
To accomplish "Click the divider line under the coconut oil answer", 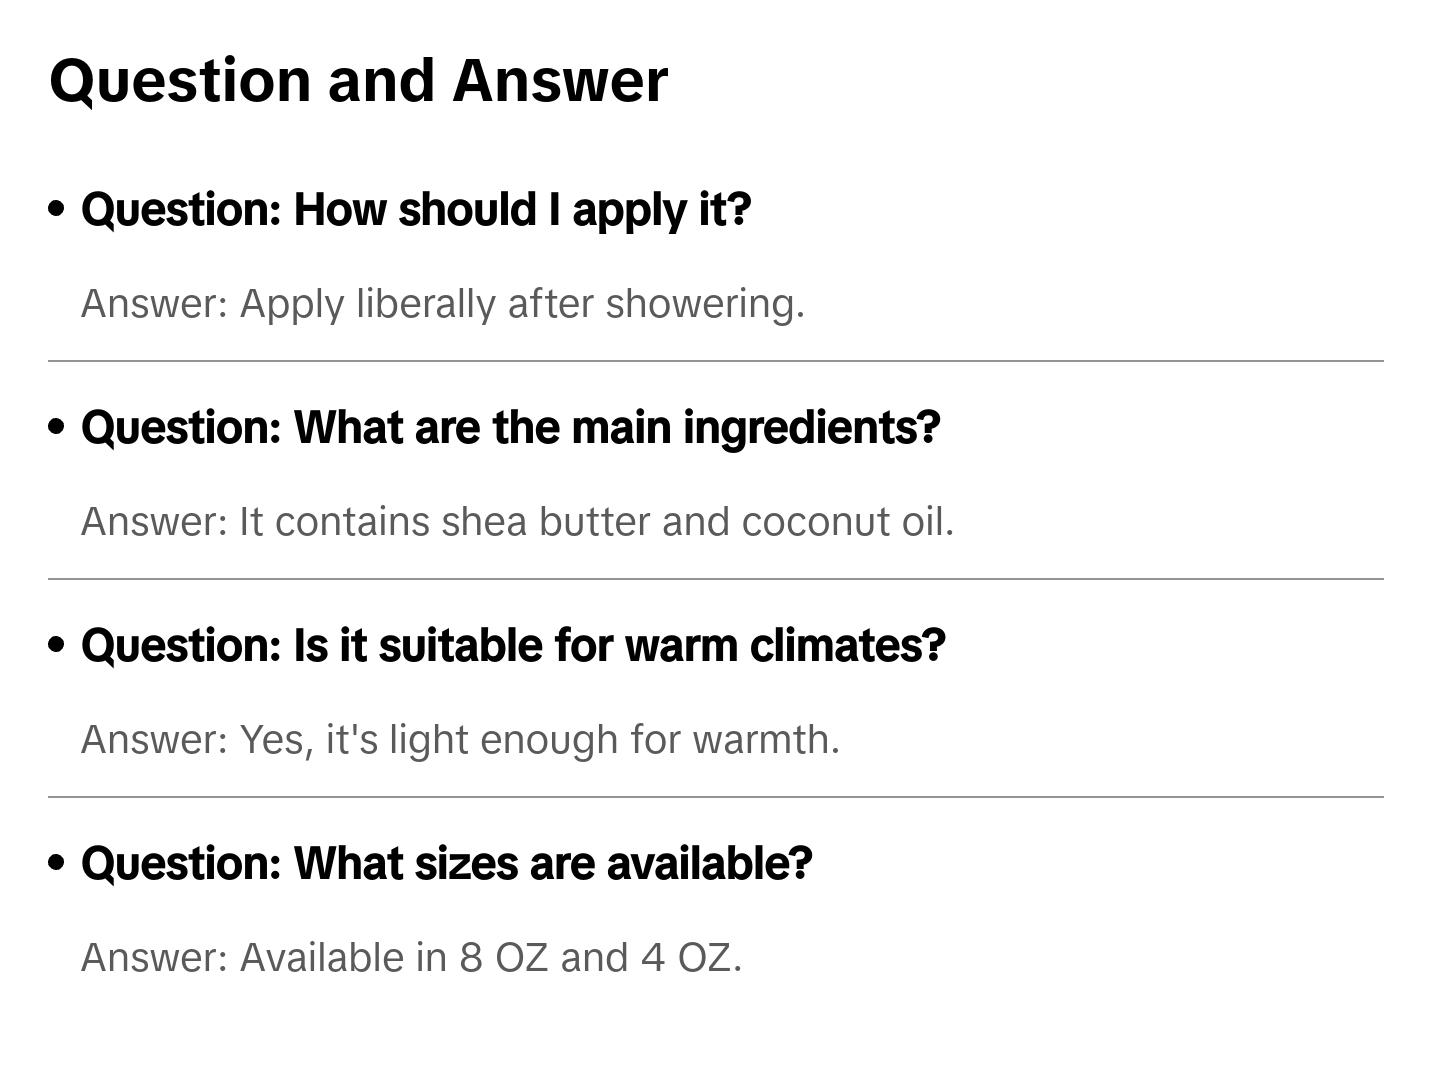I will (715, 579).
